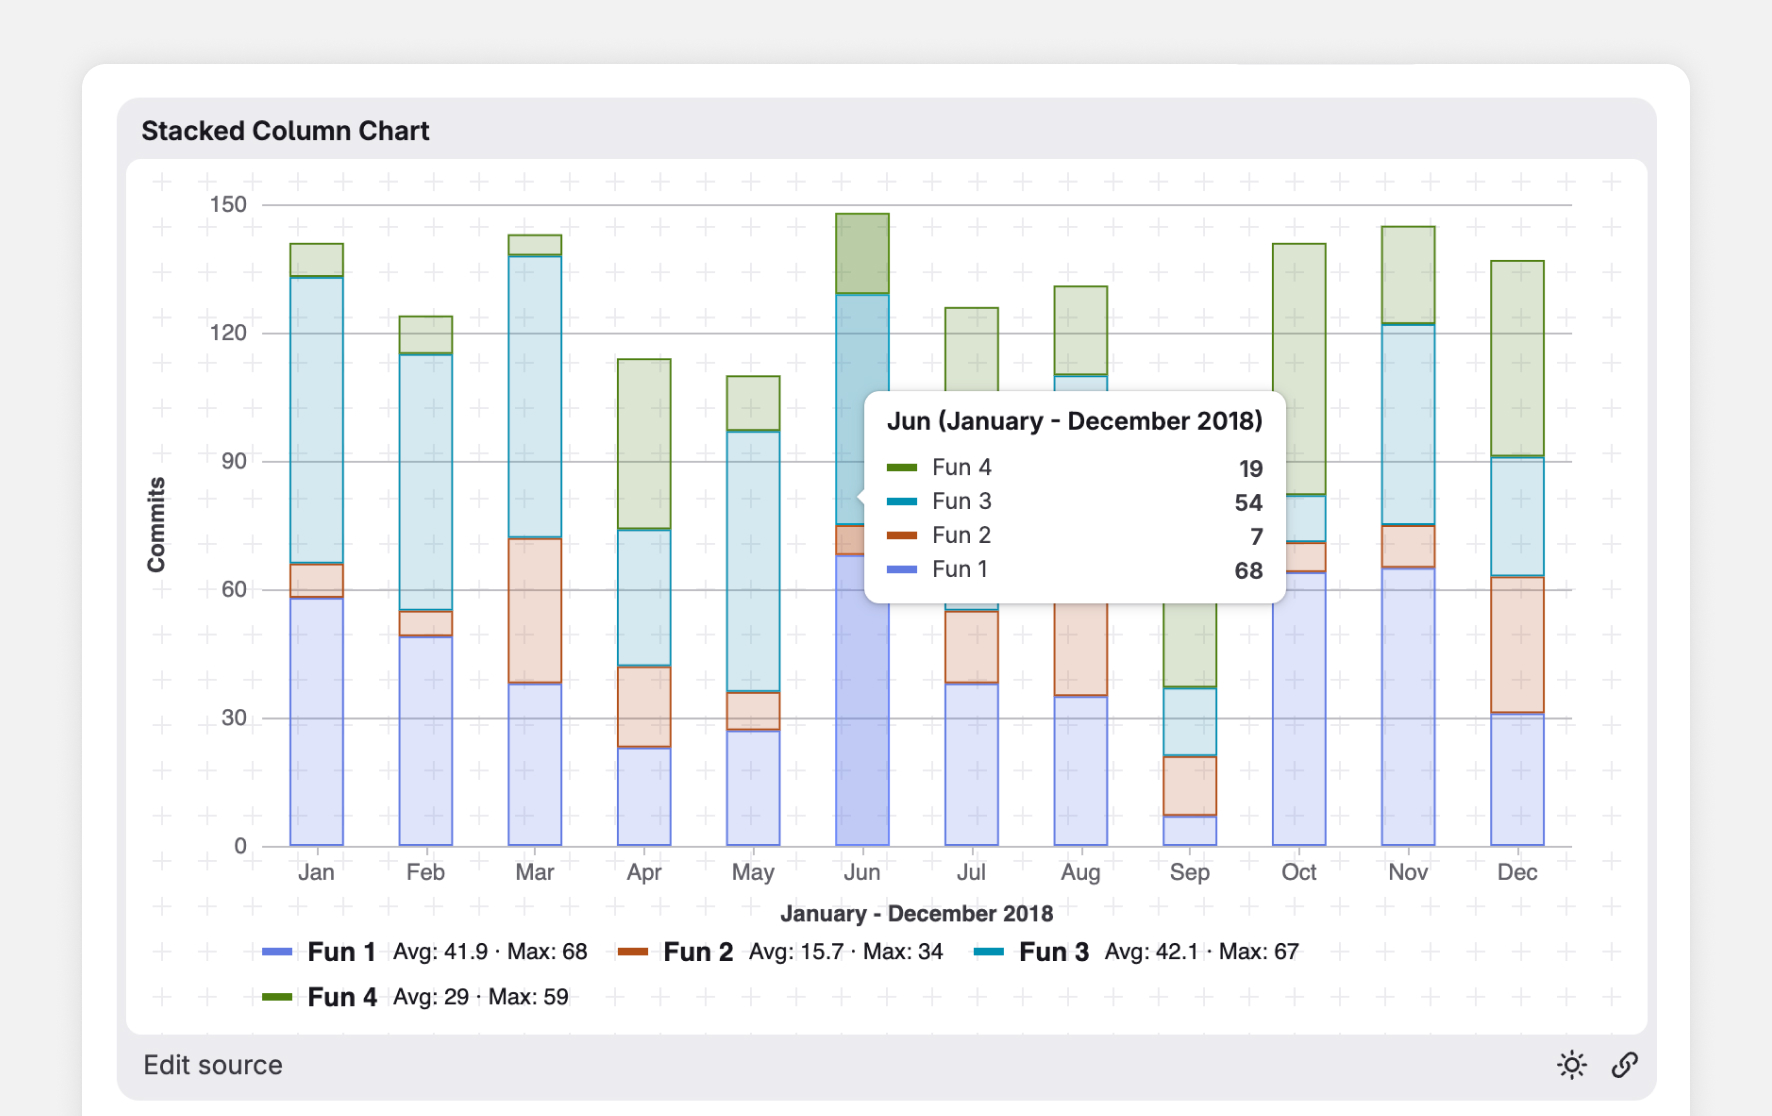Select the Jun Fun 1 highlighted bar segment
The height and width of the screenshot is (1116, 1772).
(862, 700)
